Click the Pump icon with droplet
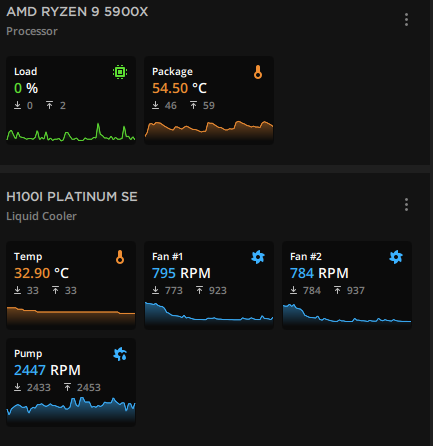The image size is (433, 446). coord(120,354)
